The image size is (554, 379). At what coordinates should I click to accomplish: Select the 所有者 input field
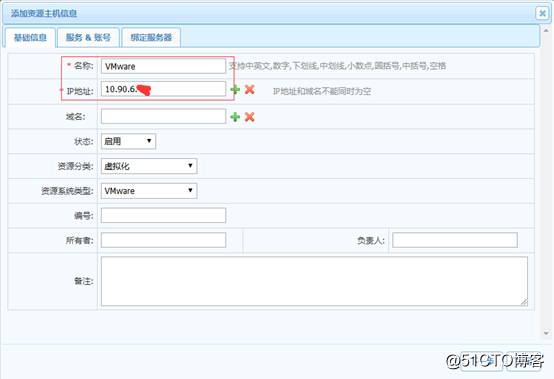[x=163, y=240]
